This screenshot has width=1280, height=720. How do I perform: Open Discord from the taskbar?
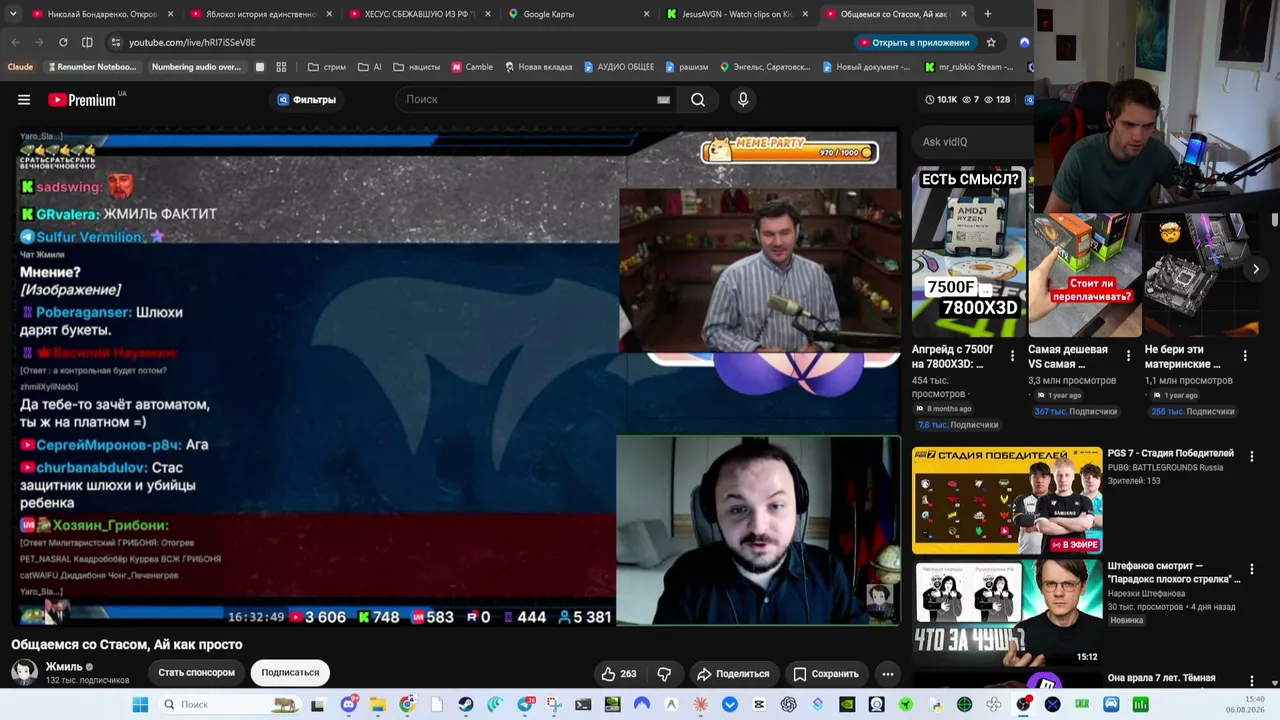tap(348, 705)
